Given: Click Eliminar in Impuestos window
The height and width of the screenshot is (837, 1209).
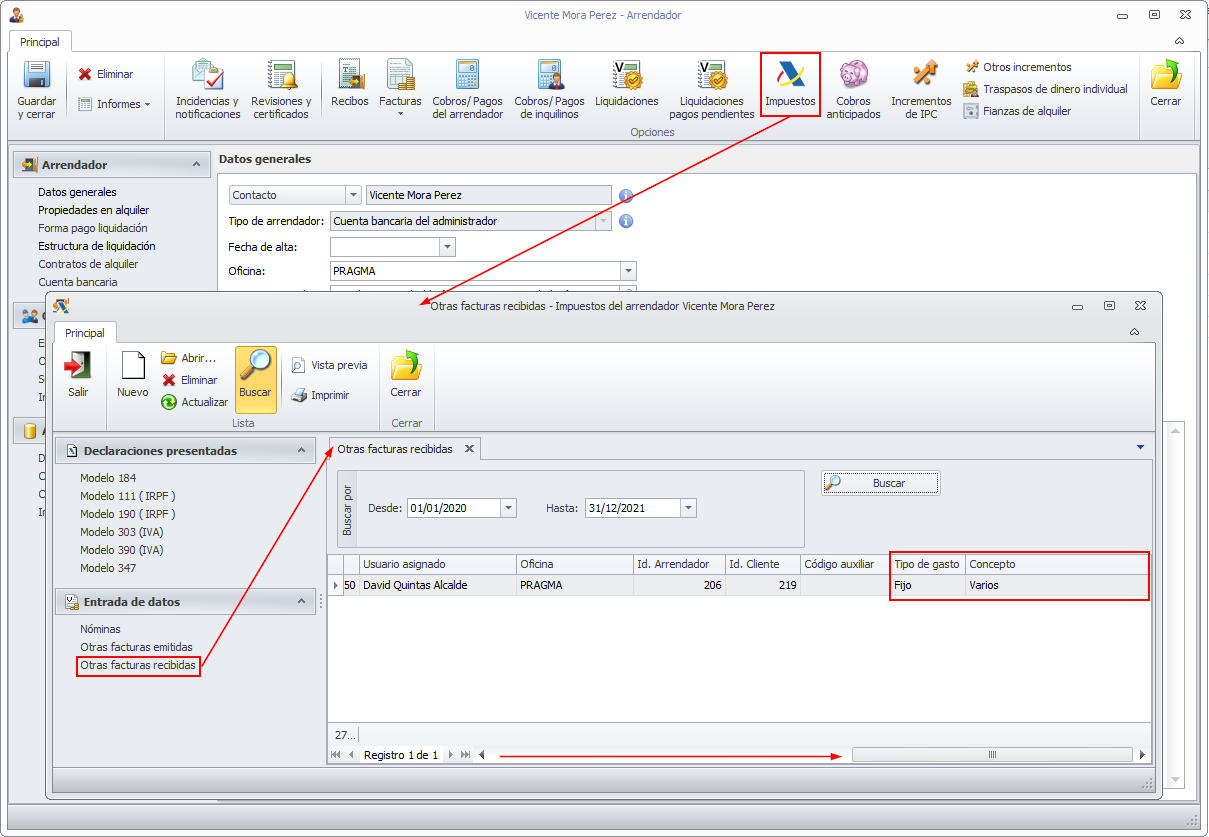Looking at the screenshot, I should pos(189,380).
